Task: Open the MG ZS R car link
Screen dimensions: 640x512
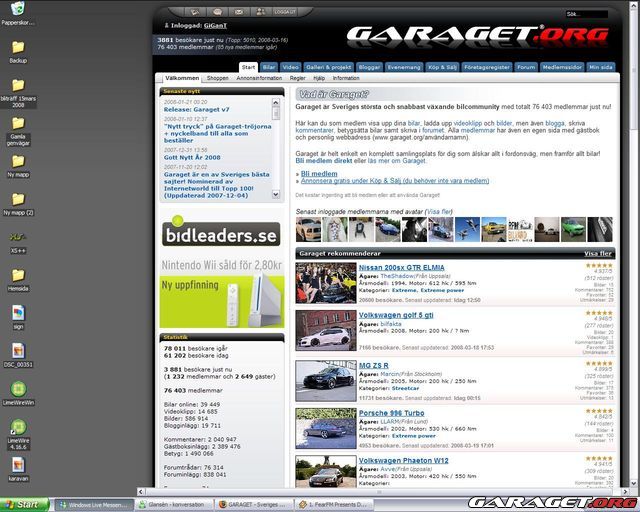Action: coord(373,366)
